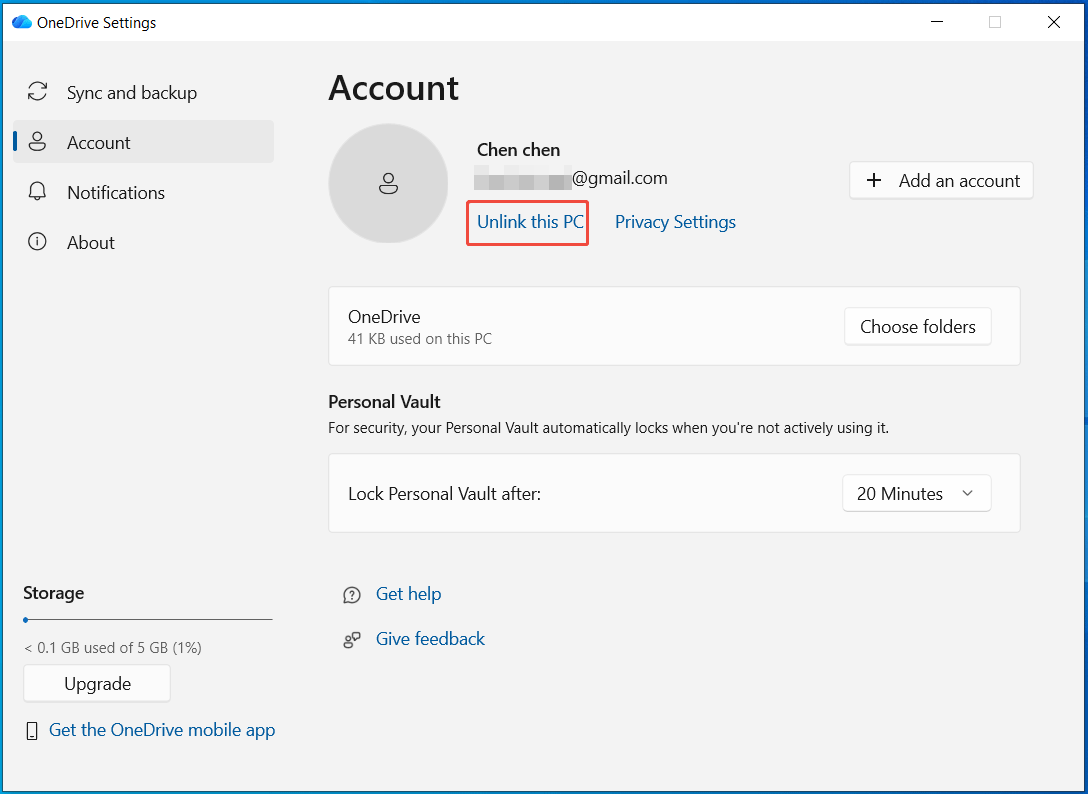Screen dimensions: 1088x794
Task: Click the About info icon
Action: [x=37, y=242]
